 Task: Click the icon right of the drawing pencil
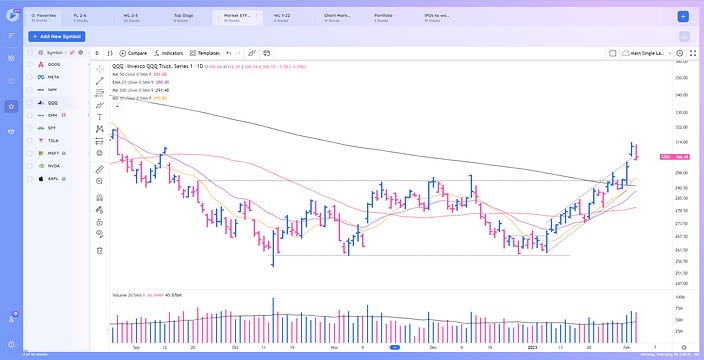pyautogui.click(x=267, y=53)
